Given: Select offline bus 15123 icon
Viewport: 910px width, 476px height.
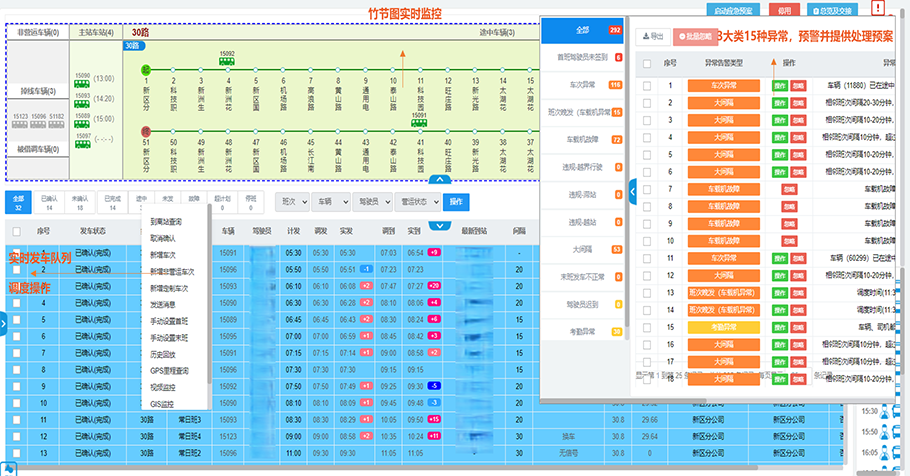Looking at the screenshot, I should click(x=19, y=126).
